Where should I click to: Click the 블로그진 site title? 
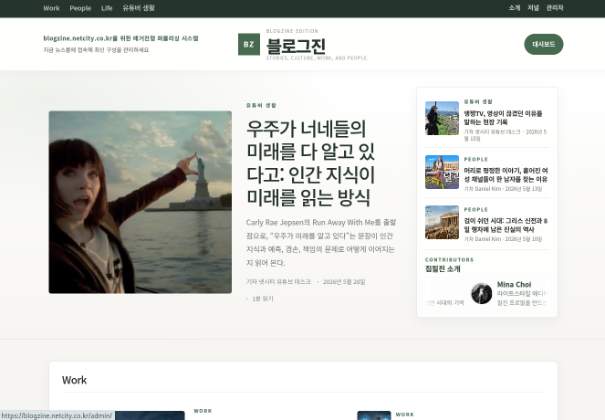296,46
